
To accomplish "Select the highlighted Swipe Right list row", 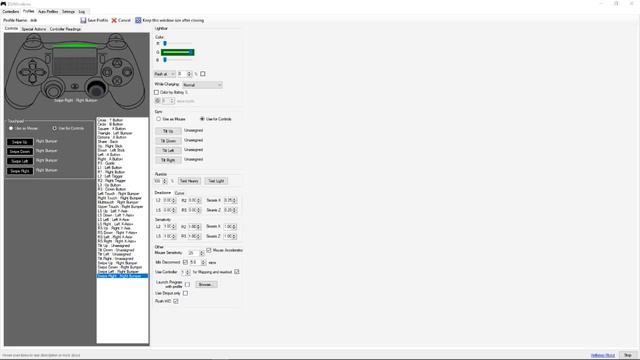I will click(122, 276).
